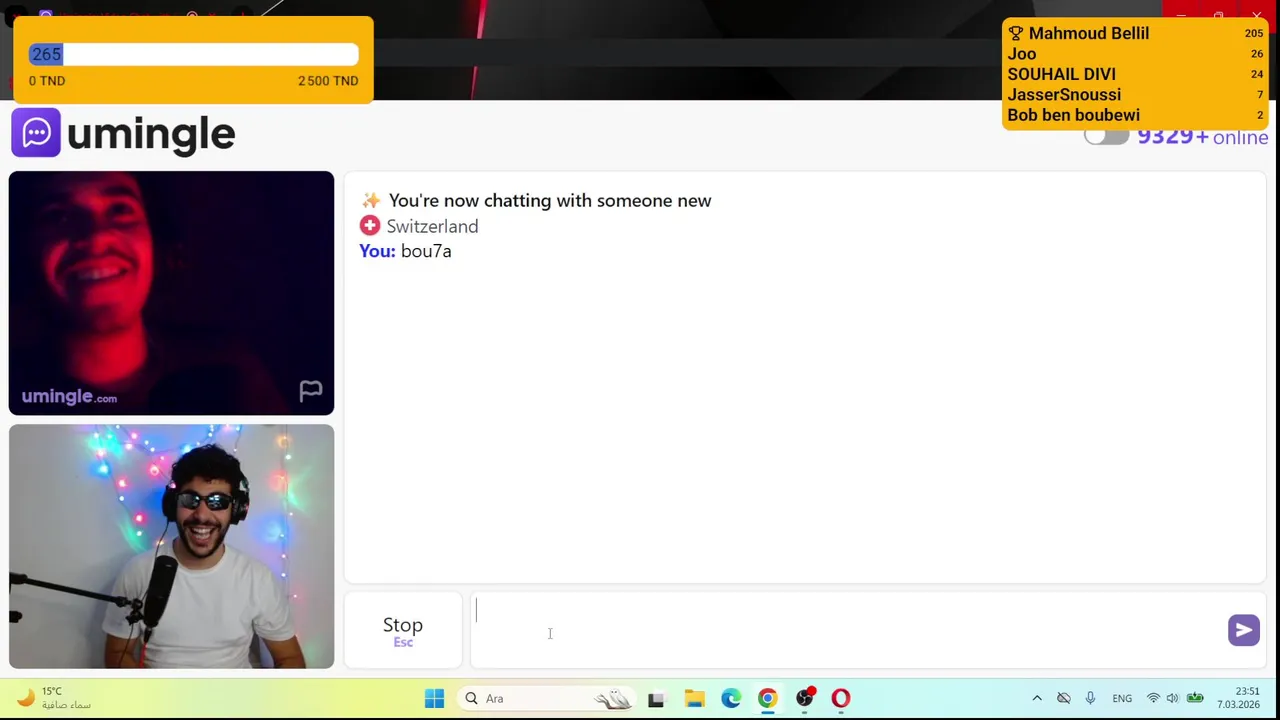The image size is (1280, 720).
Task: Click the stranger's video feed
Action: tap(171, 293)
